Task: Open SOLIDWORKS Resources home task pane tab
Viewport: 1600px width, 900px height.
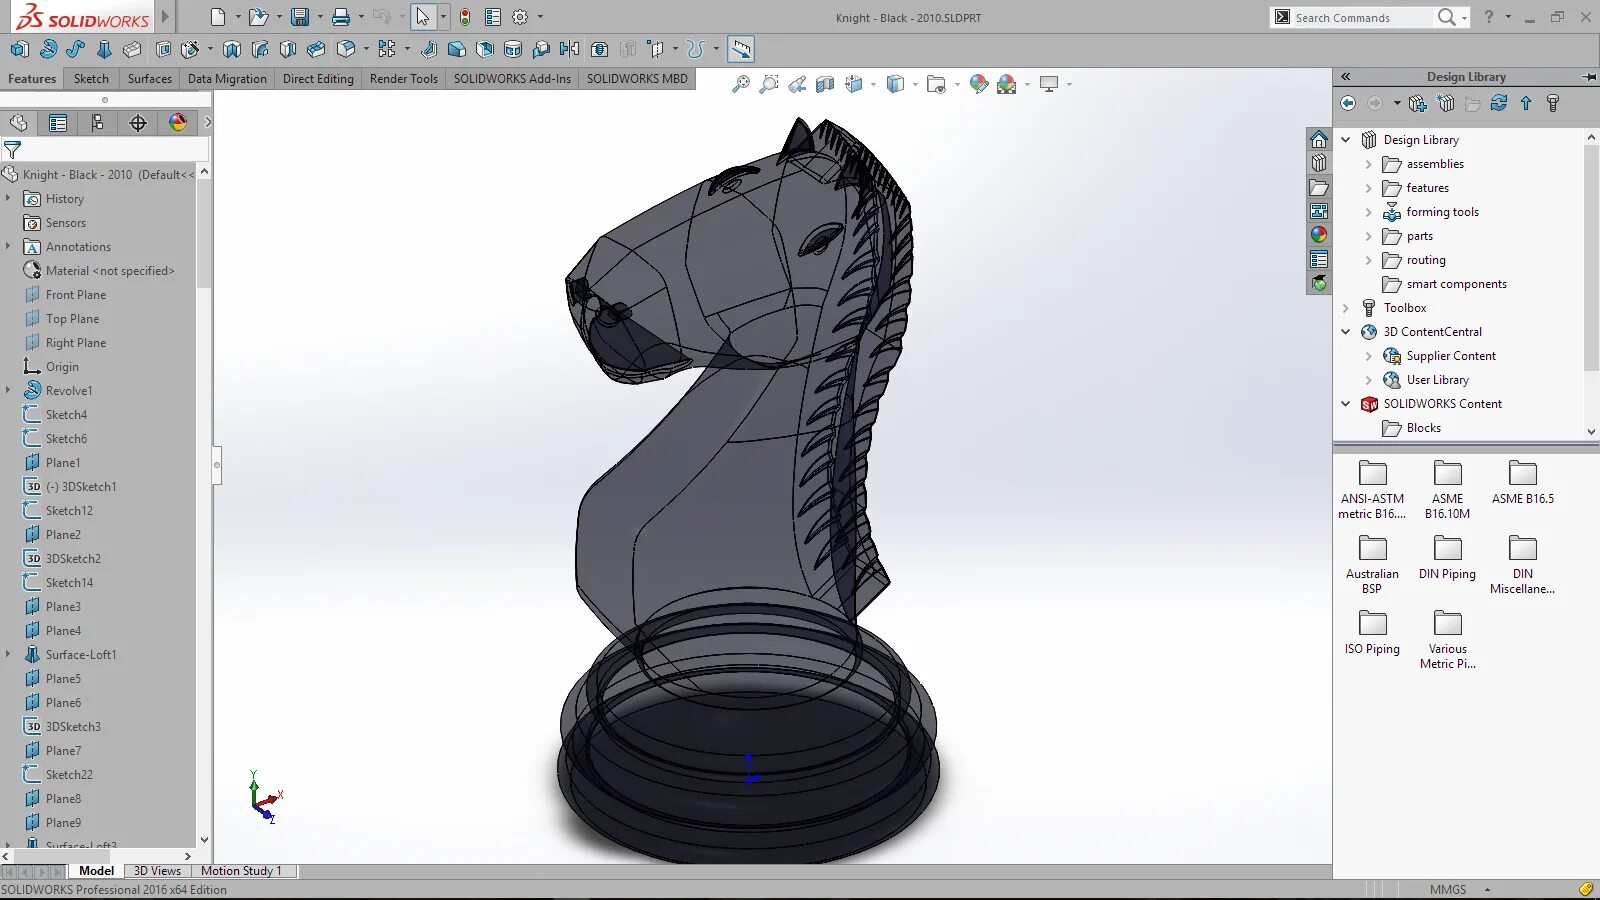Action: point(1319,139)
